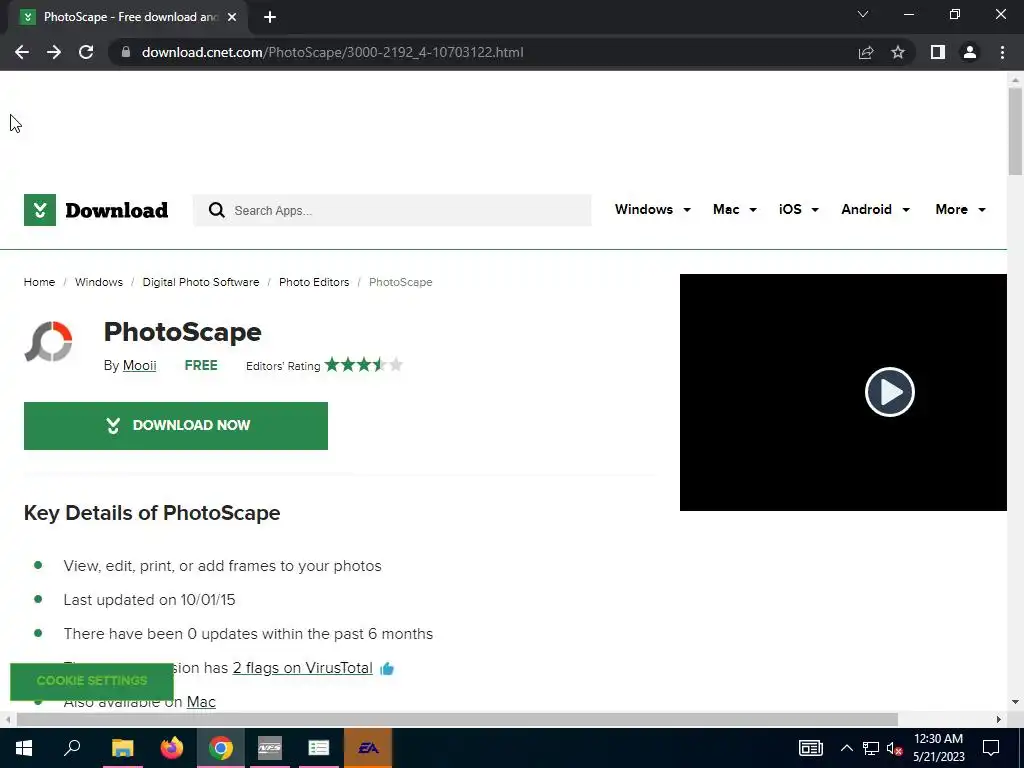Click the FREE price label

click(201, 365)
